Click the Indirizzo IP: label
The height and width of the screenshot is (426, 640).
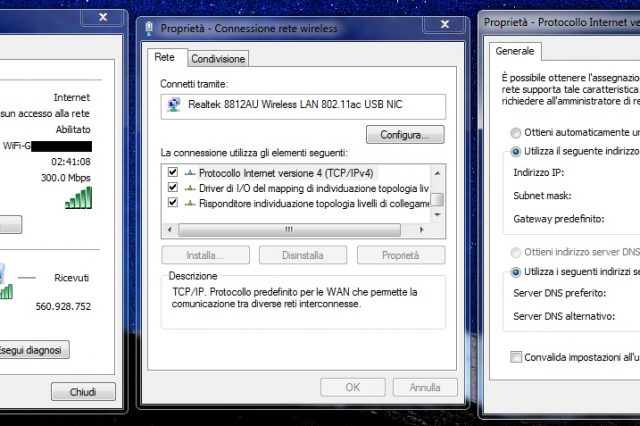(539, 173)
